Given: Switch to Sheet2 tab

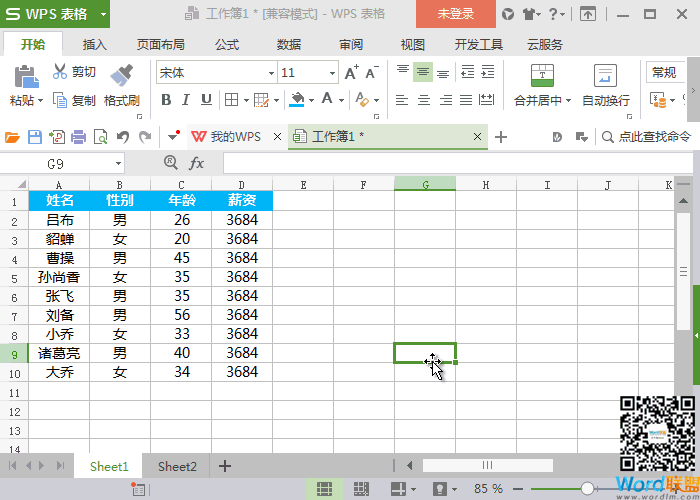Looking at the screenshot, I should coord(177,467).
